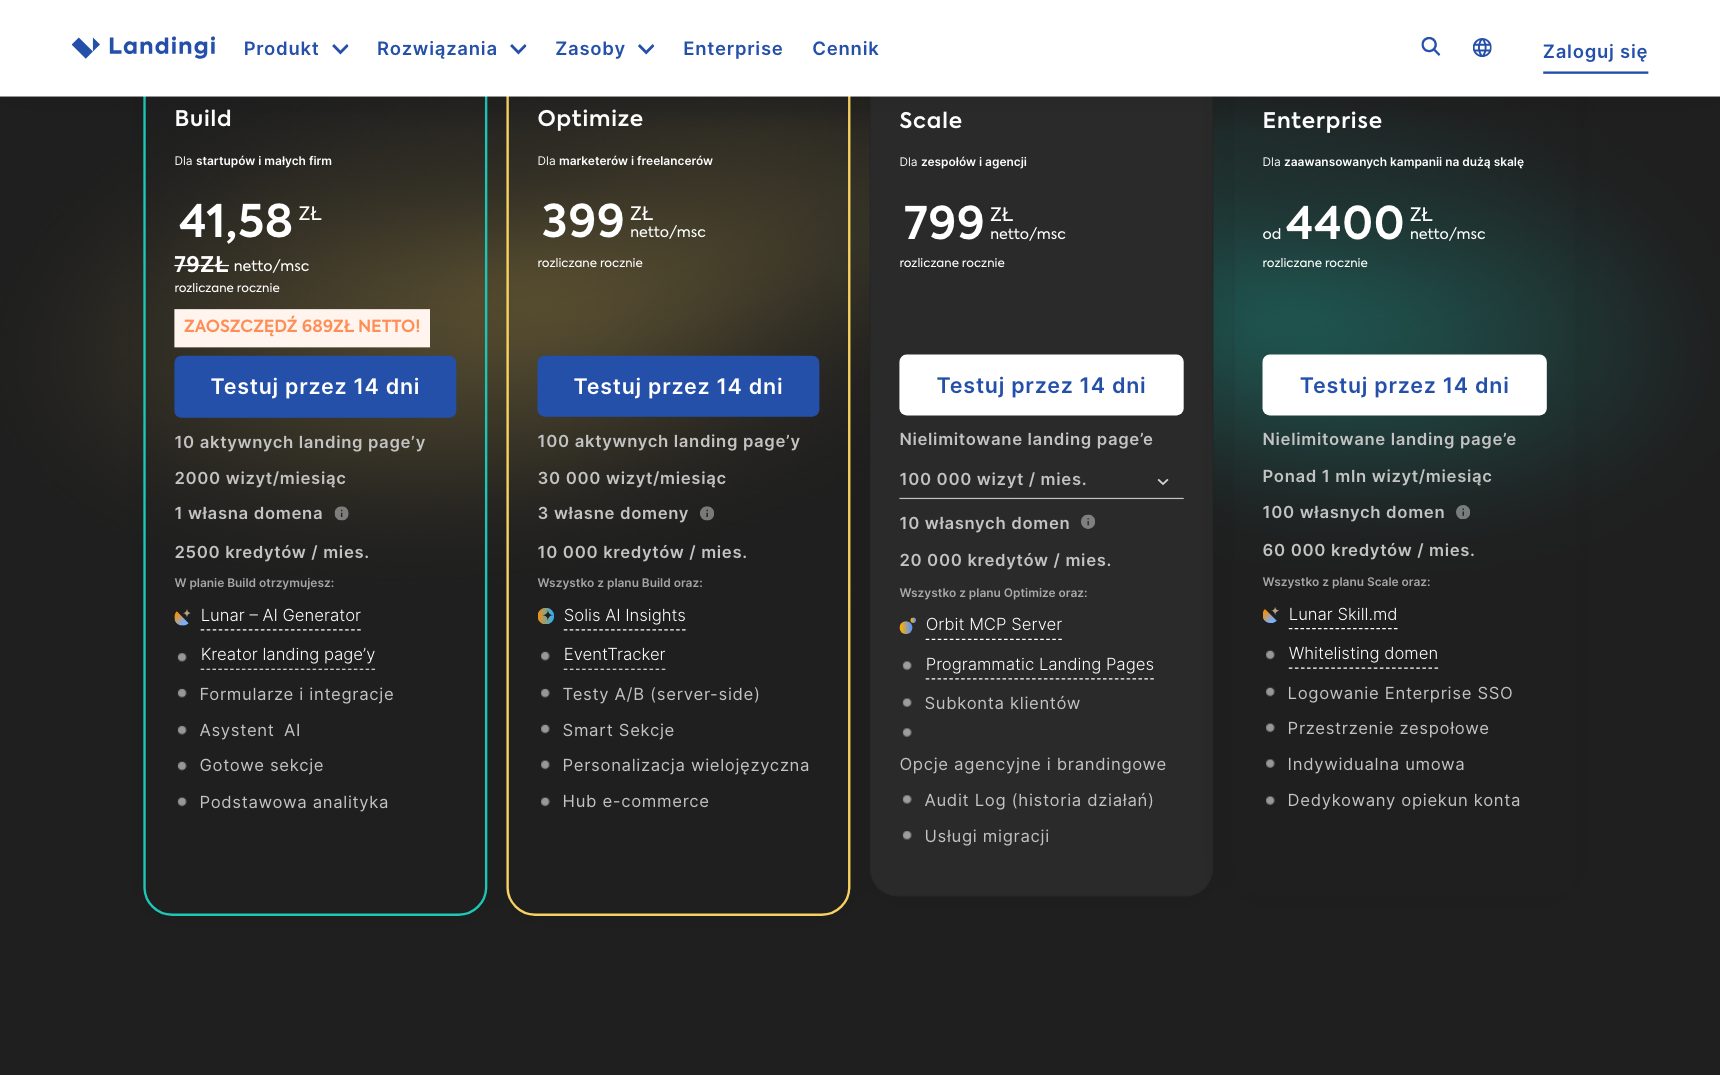The height and width of the screenshot is (1075, 1720).
Task: Click 'Personalizacja wielojęzyczna' text
Action: [x=686, y=765]
